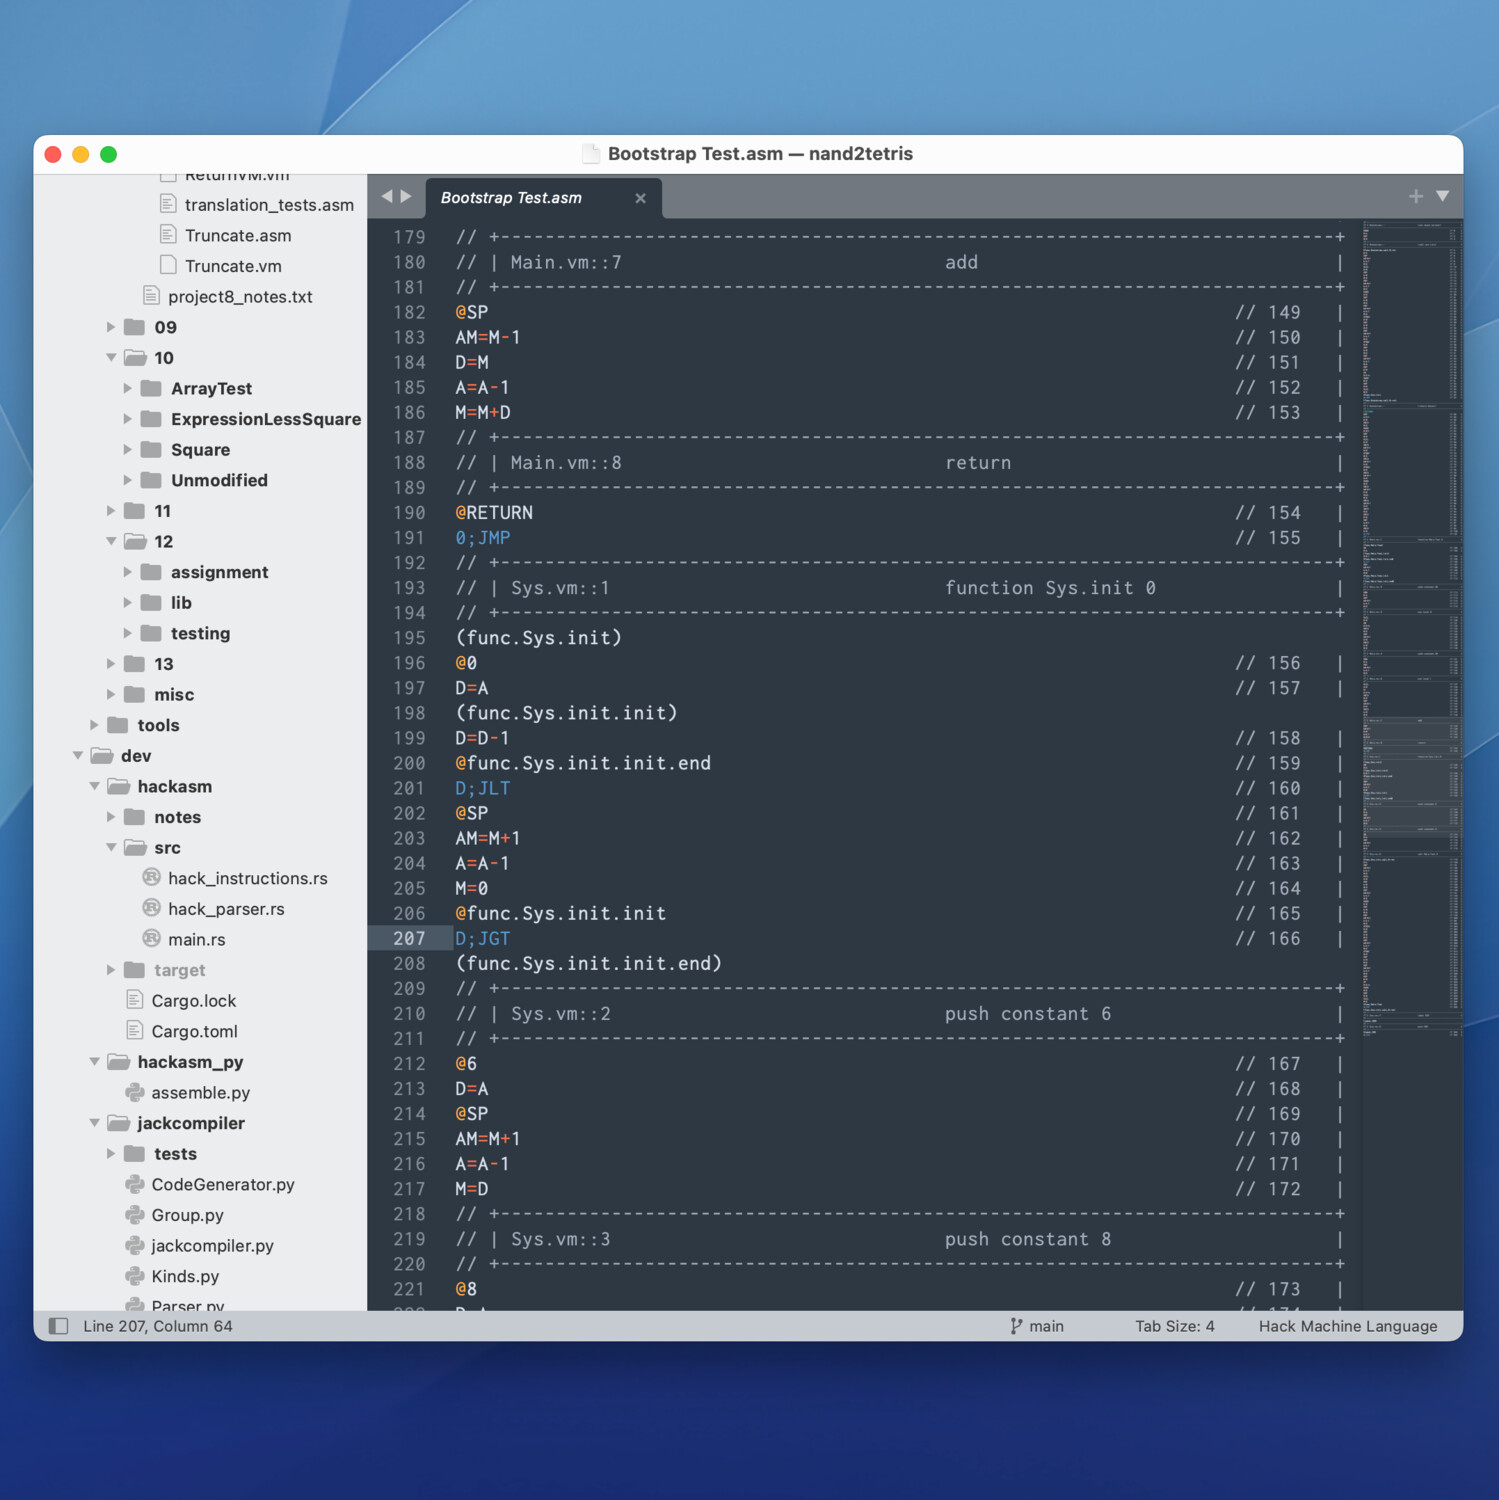Screen dimensions: 1499x1500
Task: Click Tab Size: 4 to adjust indentation
Action: click(x=1175, y=1326)
